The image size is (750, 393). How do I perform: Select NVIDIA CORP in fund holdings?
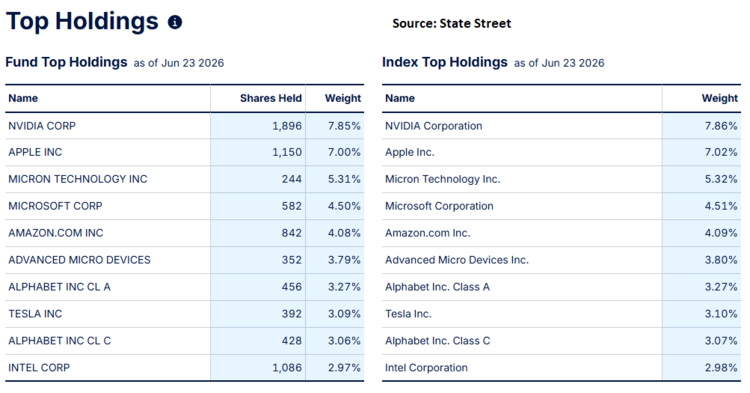coord(42,126)
